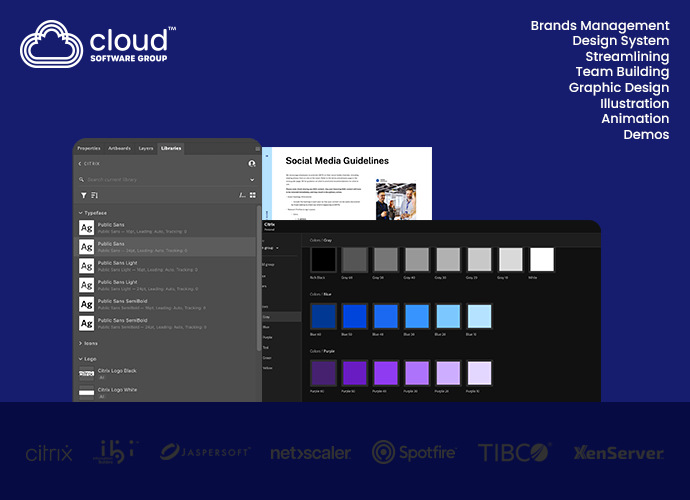Select the Layers tab
690x500 pixels.
click(x=146, y=148)
